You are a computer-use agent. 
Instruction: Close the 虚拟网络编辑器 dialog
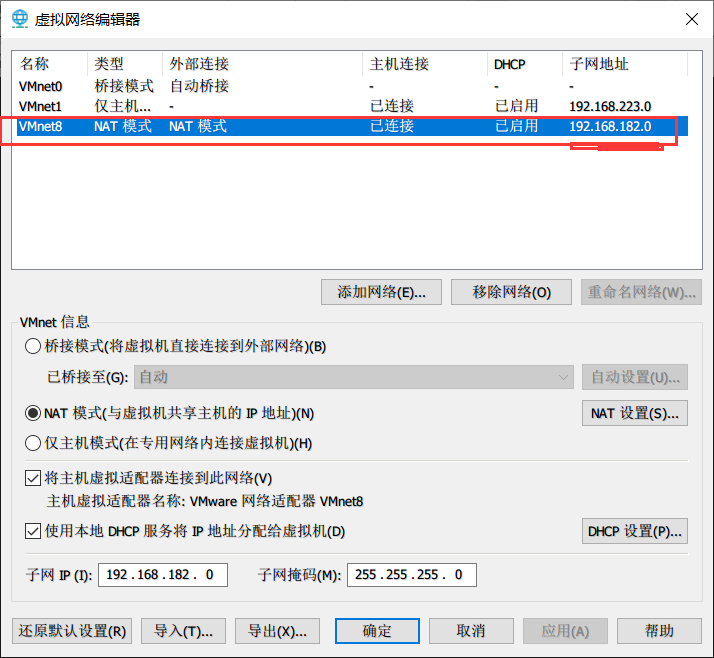click(692, 19)
